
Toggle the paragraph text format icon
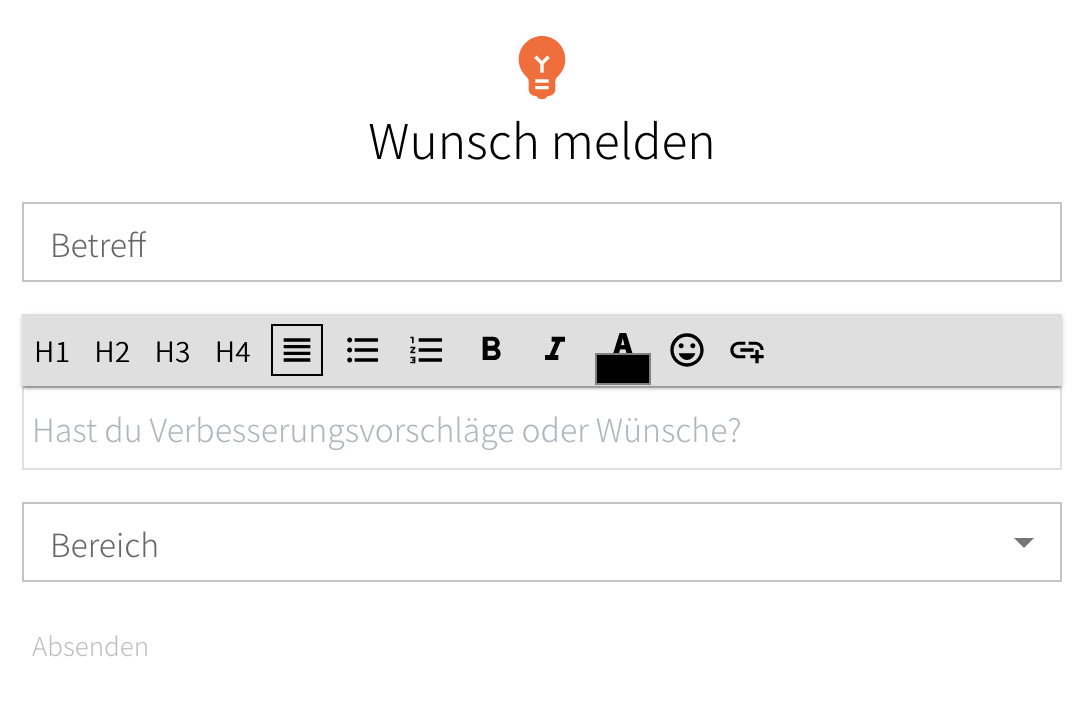pos(297,350)
